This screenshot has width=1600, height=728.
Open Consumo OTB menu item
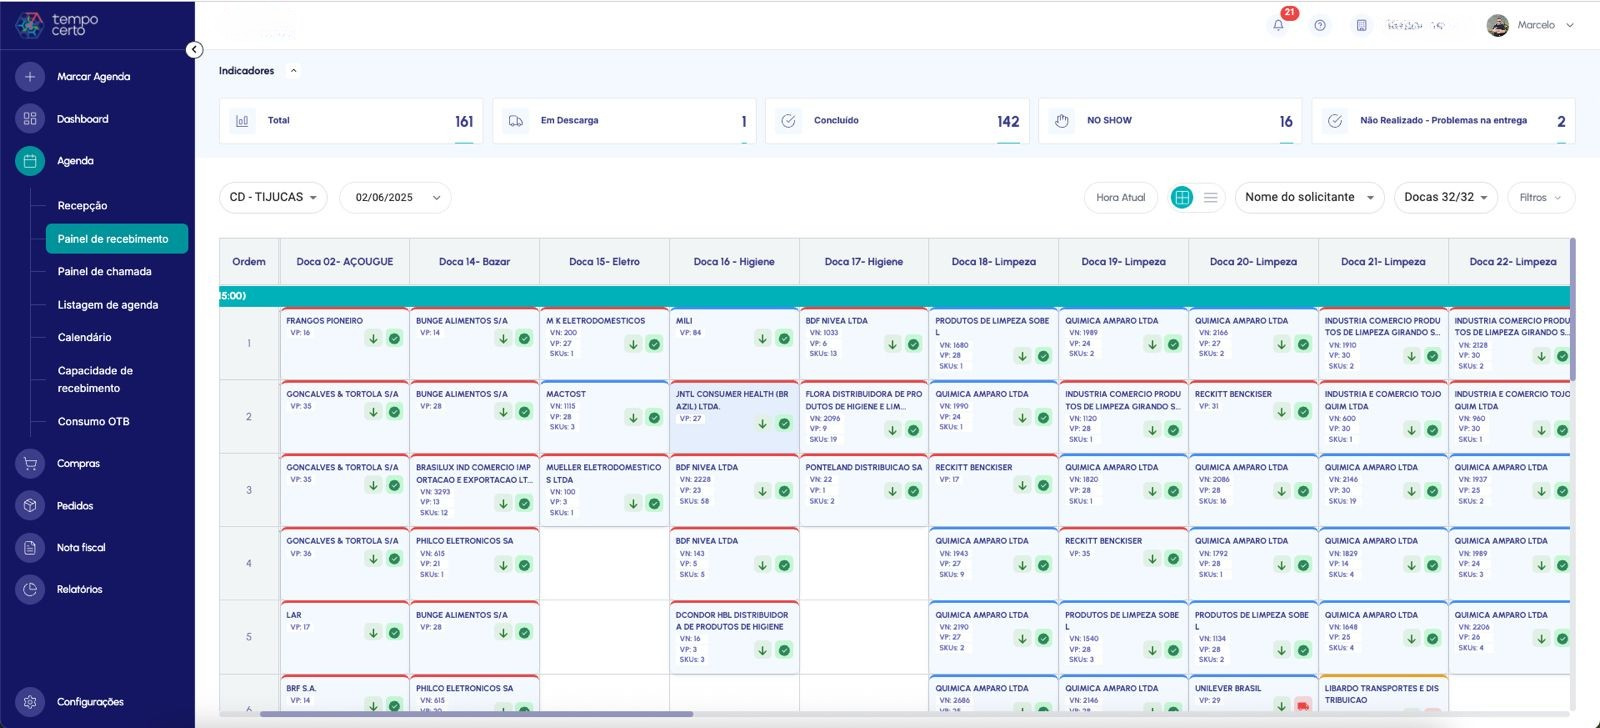93,422
